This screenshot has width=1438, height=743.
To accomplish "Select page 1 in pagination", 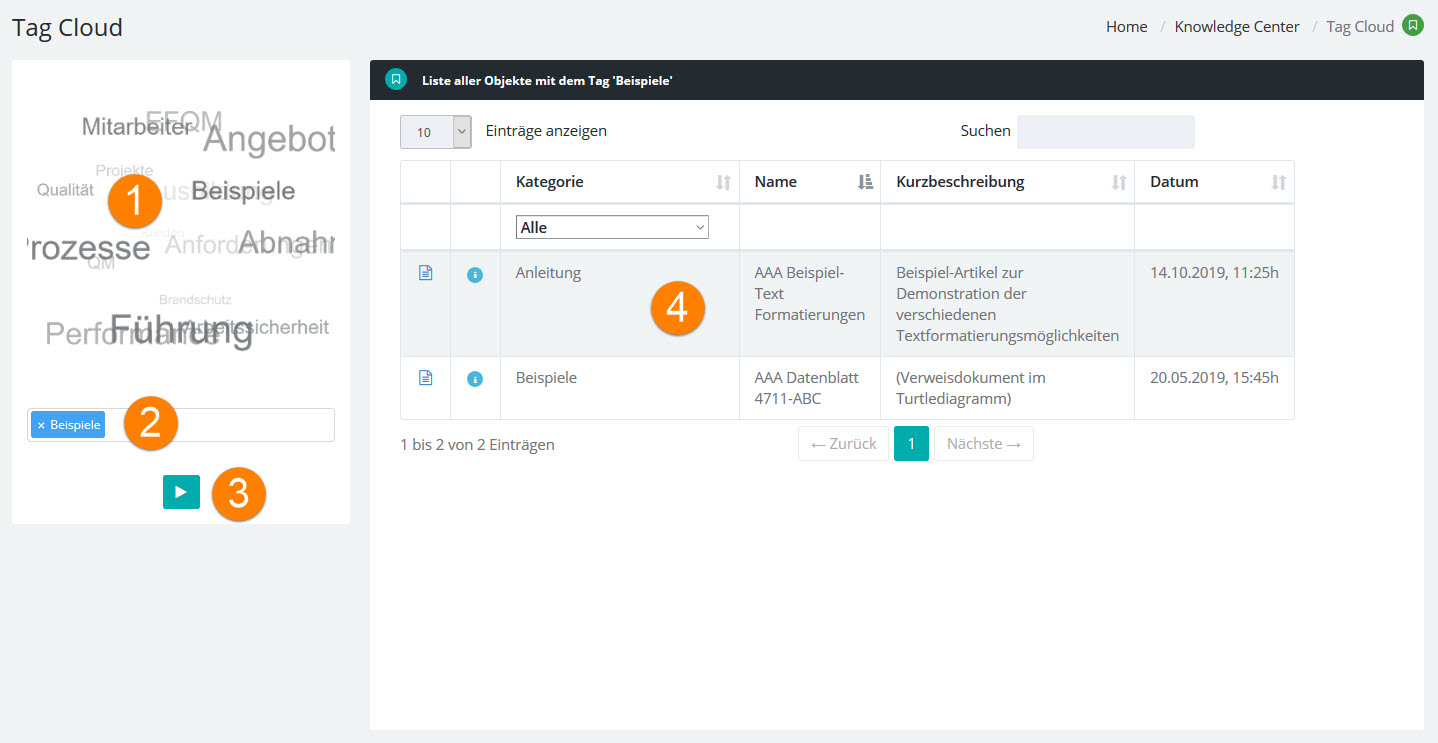I will tap(911, 444).
